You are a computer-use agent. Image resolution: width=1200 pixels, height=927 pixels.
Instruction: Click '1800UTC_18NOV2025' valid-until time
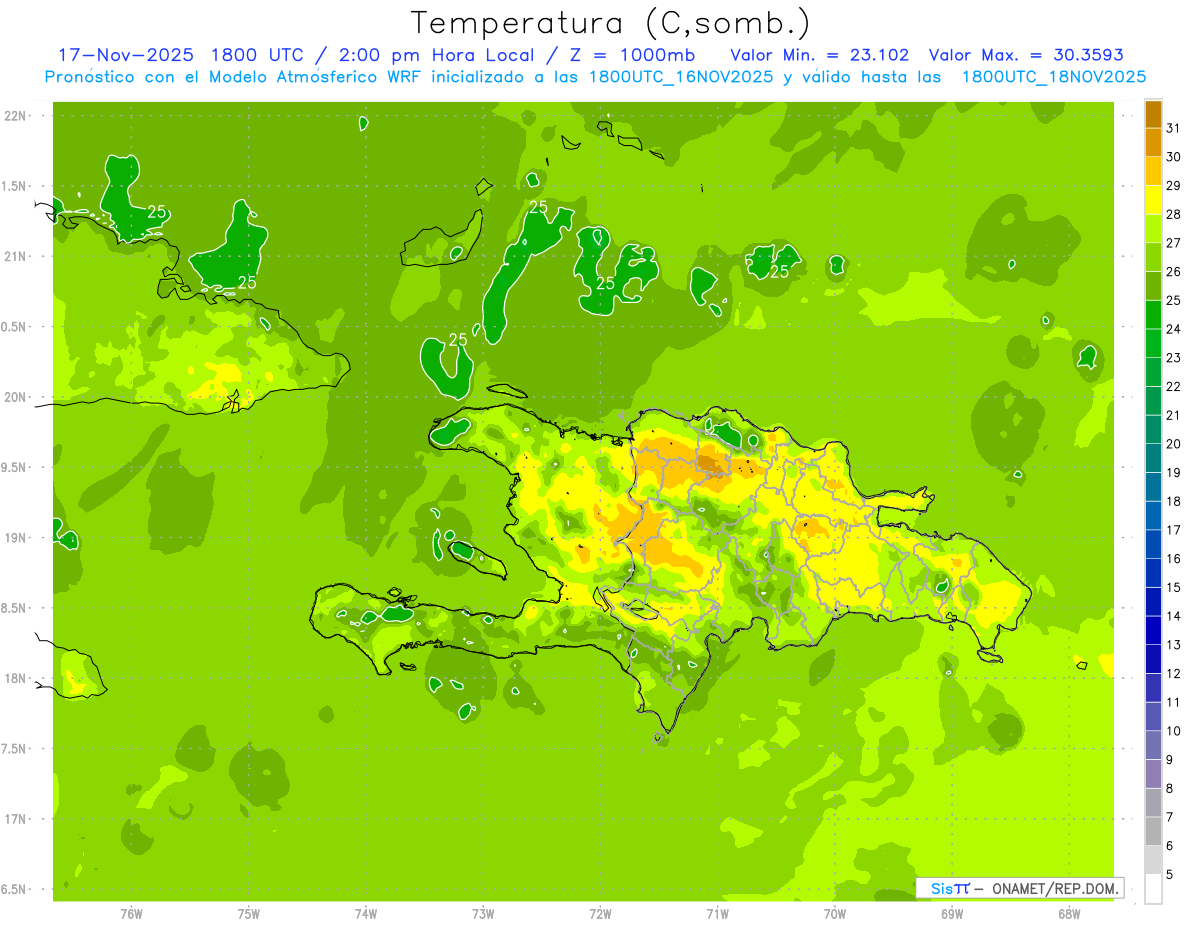coord(1054,77)
